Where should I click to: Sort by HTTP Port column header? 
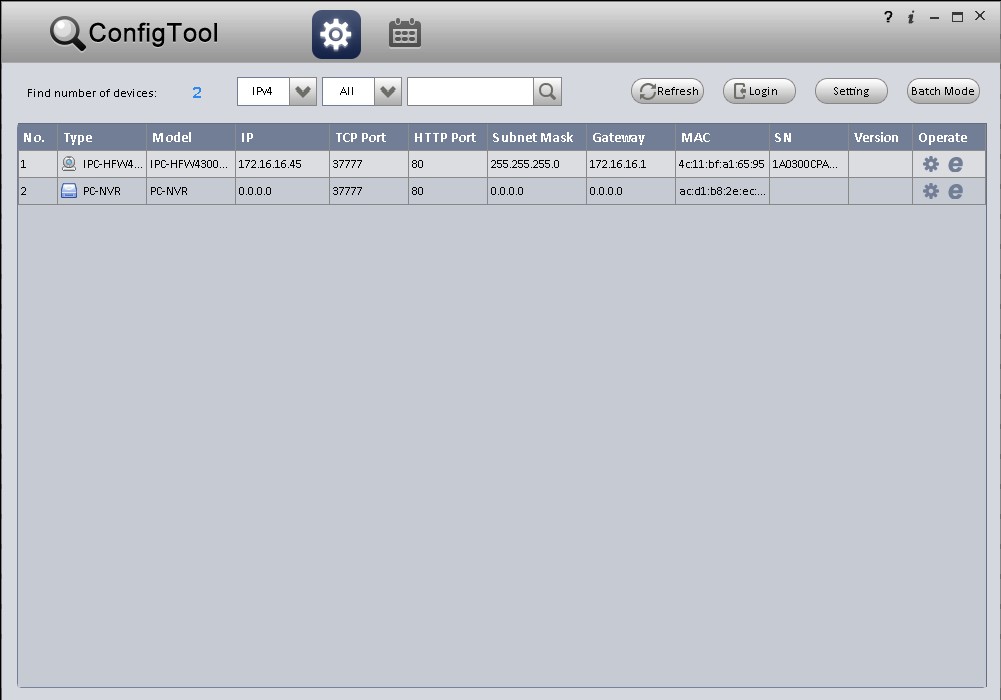pyautogui.click(x=448, y=137)
